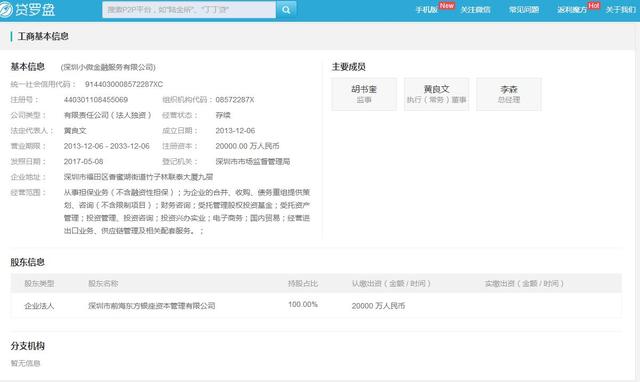Click the enterprise address text
The width and height of the screenshot is (640, 382).
tap(138, 177)
